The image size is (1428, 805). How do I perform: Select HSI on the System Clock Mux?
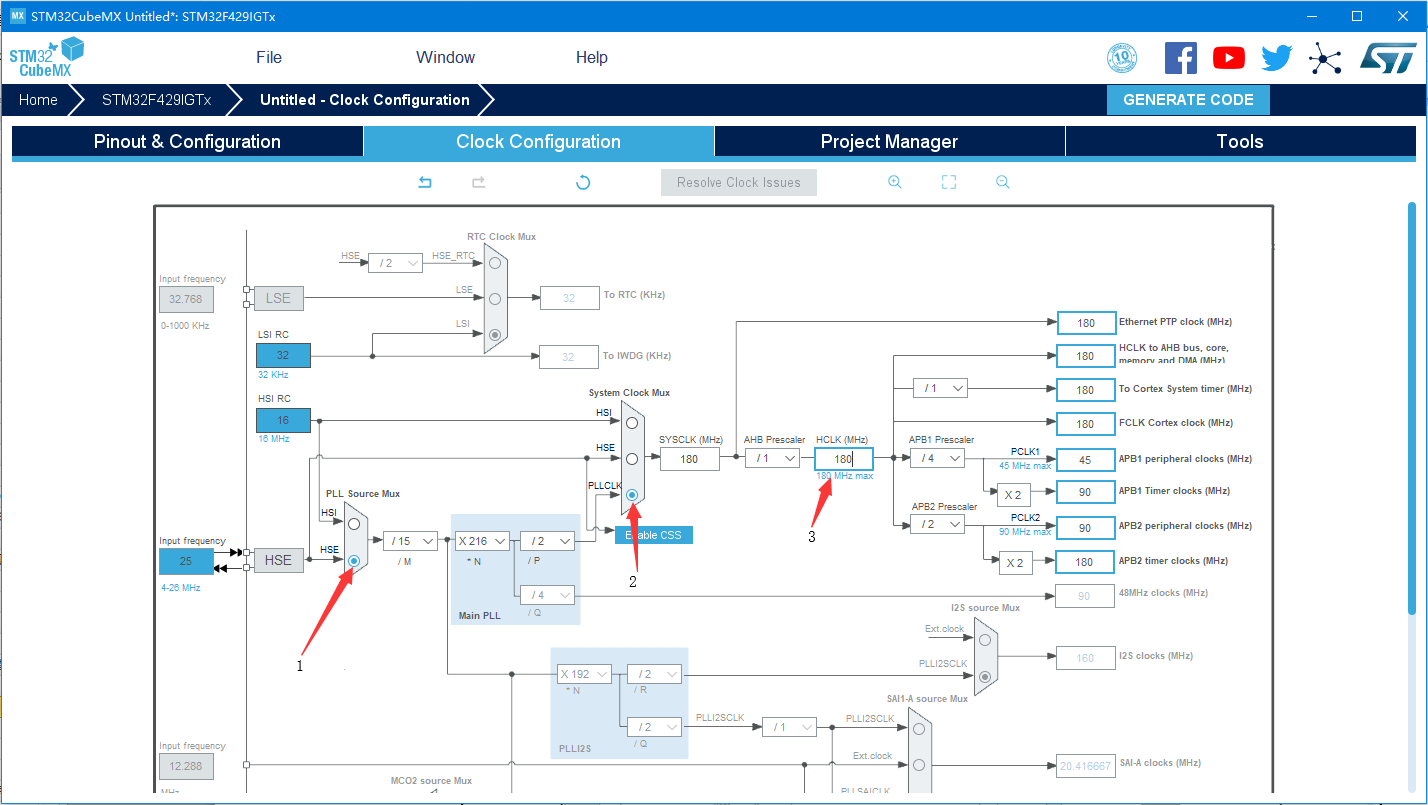632,423
